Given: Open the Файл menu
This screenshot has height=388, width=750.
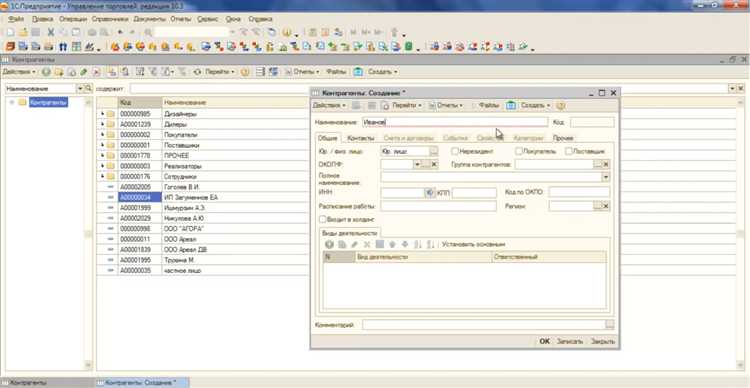Looking at the screenshot, I should tap(16, 19).
